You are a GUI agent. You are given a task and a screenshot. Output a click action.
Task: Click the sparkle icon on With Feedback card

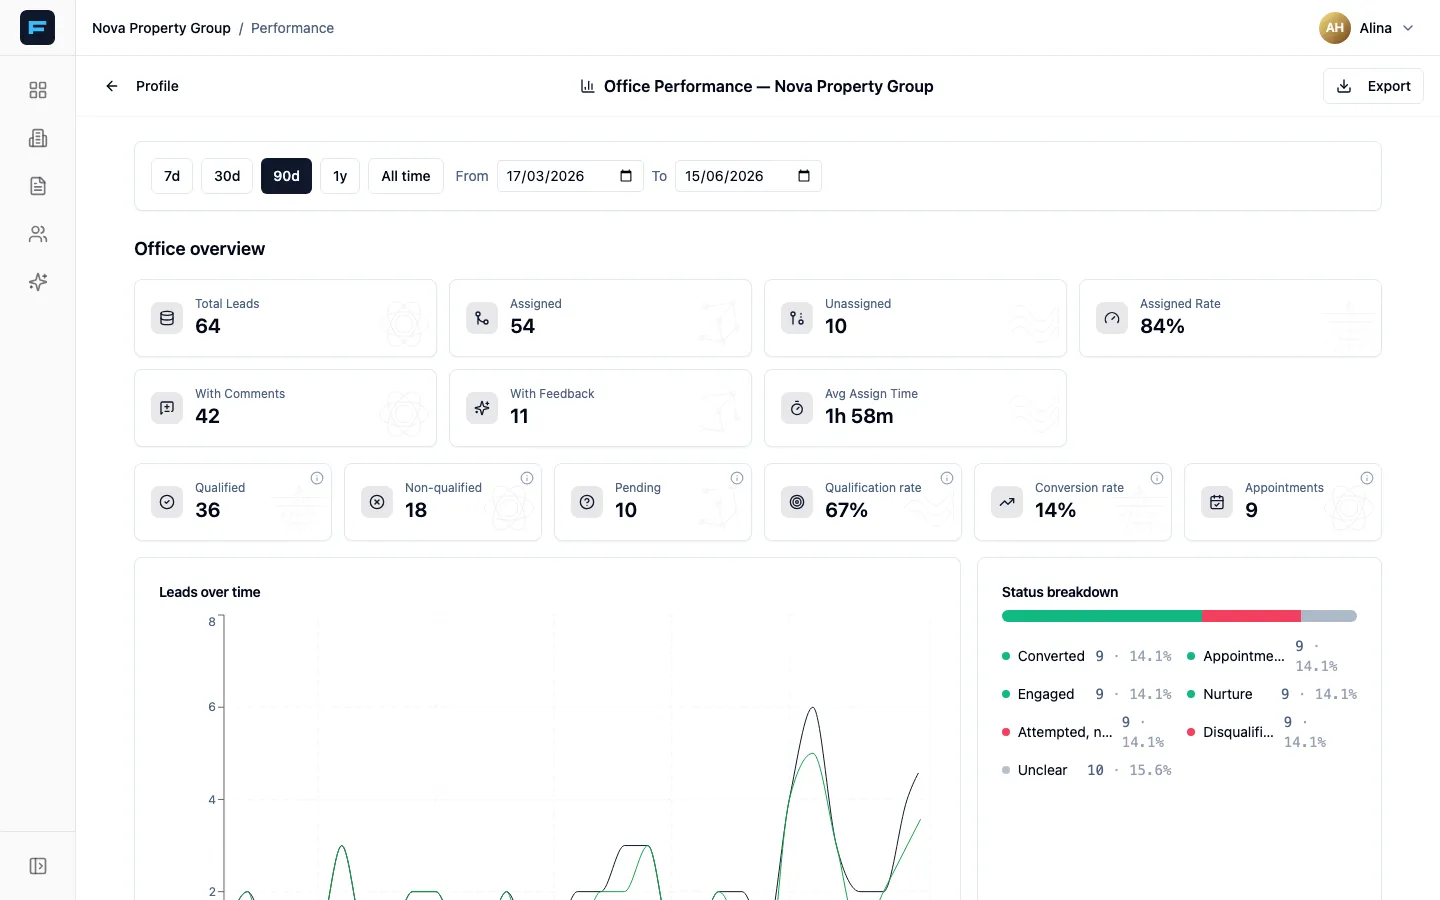(482, 408)
